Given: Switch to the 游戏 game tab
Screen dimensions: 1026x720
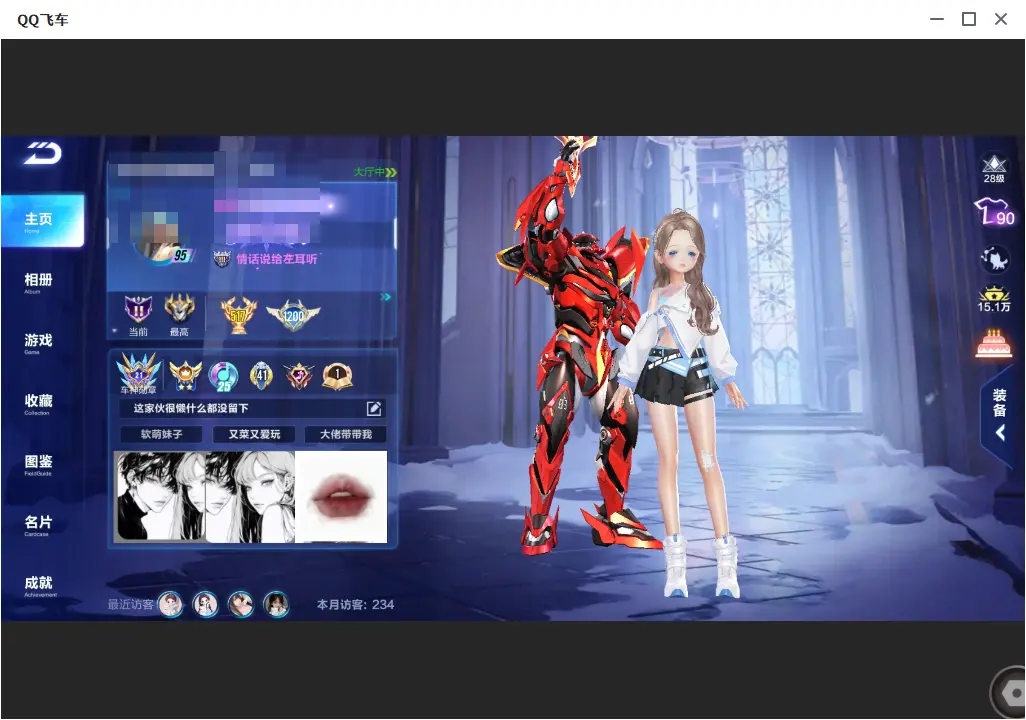Looking at the screenshot, I should click(x=38, y=342).
